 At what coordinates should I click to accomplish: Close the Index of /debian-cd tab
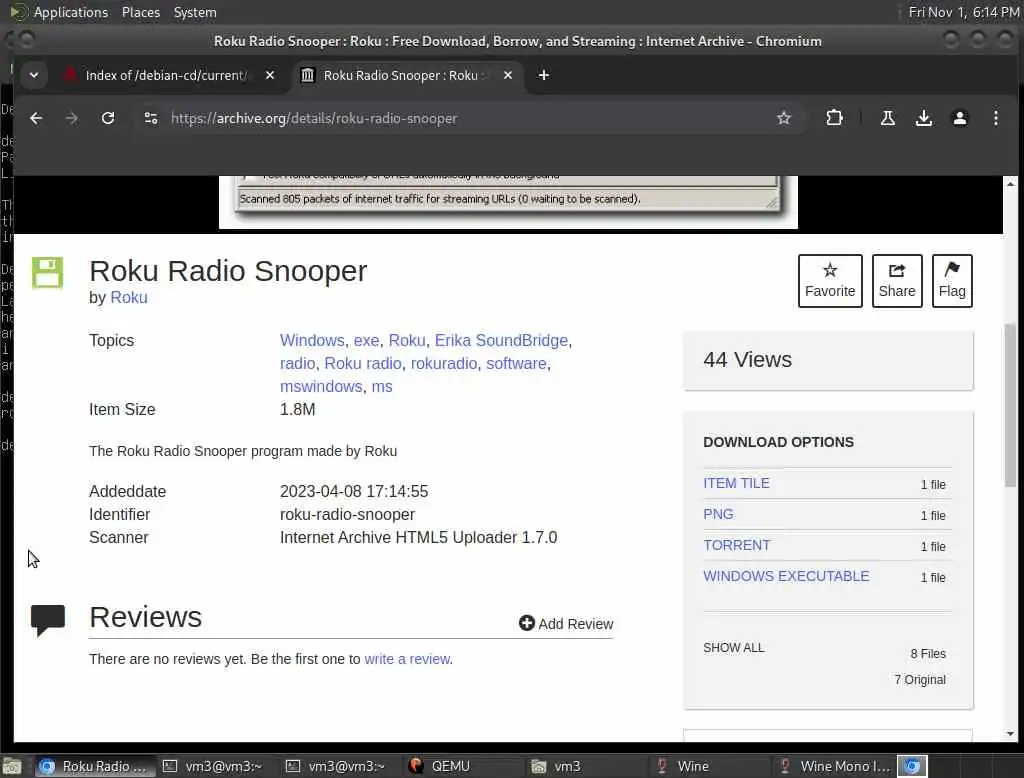pyautogui.click(x=270, y=75)
